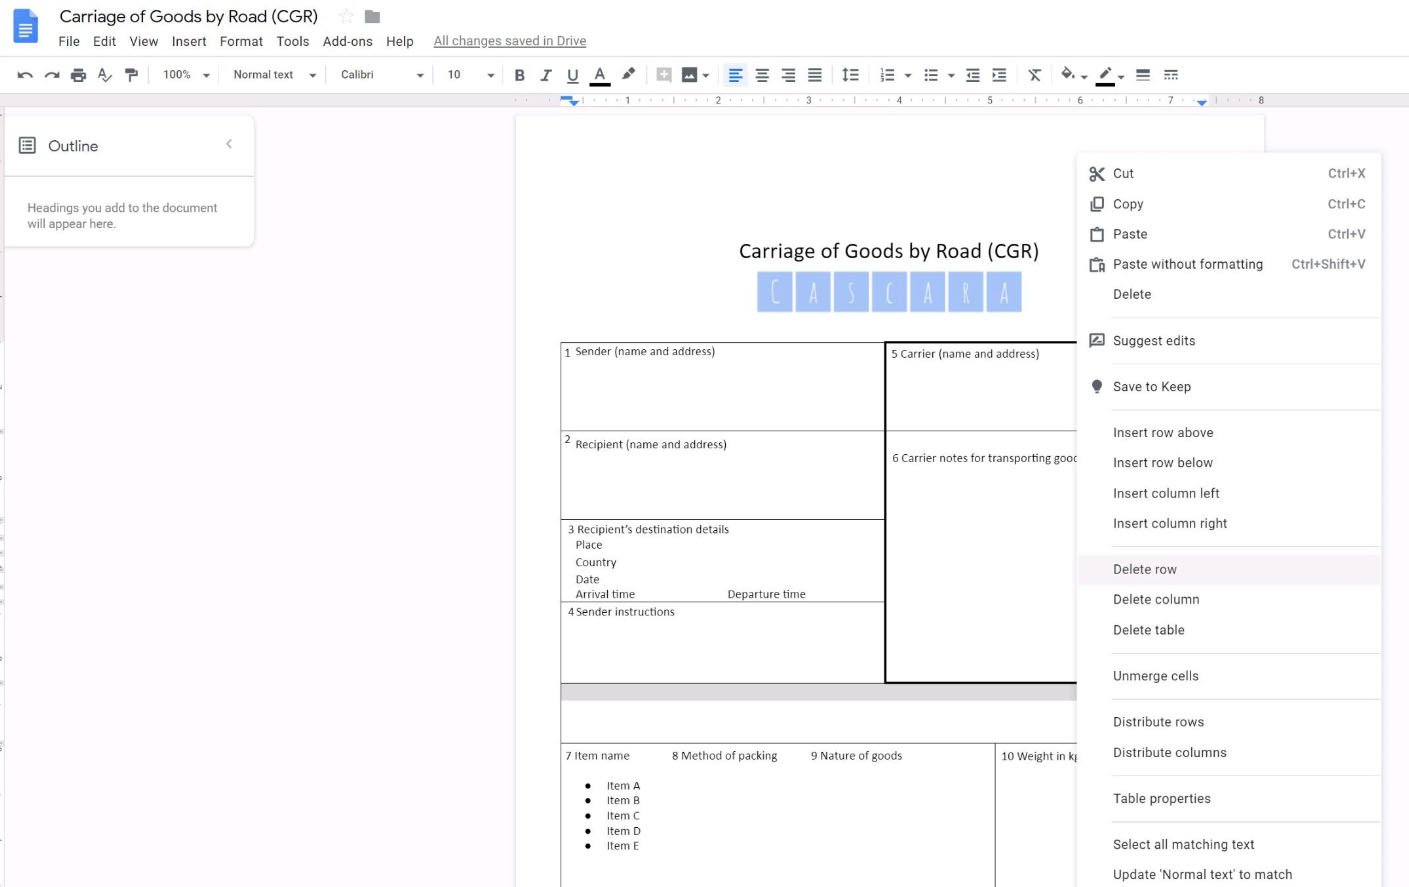Open the border dash style options
The height and width of the screenshot is (887, 1409).
pos(1171,75)
